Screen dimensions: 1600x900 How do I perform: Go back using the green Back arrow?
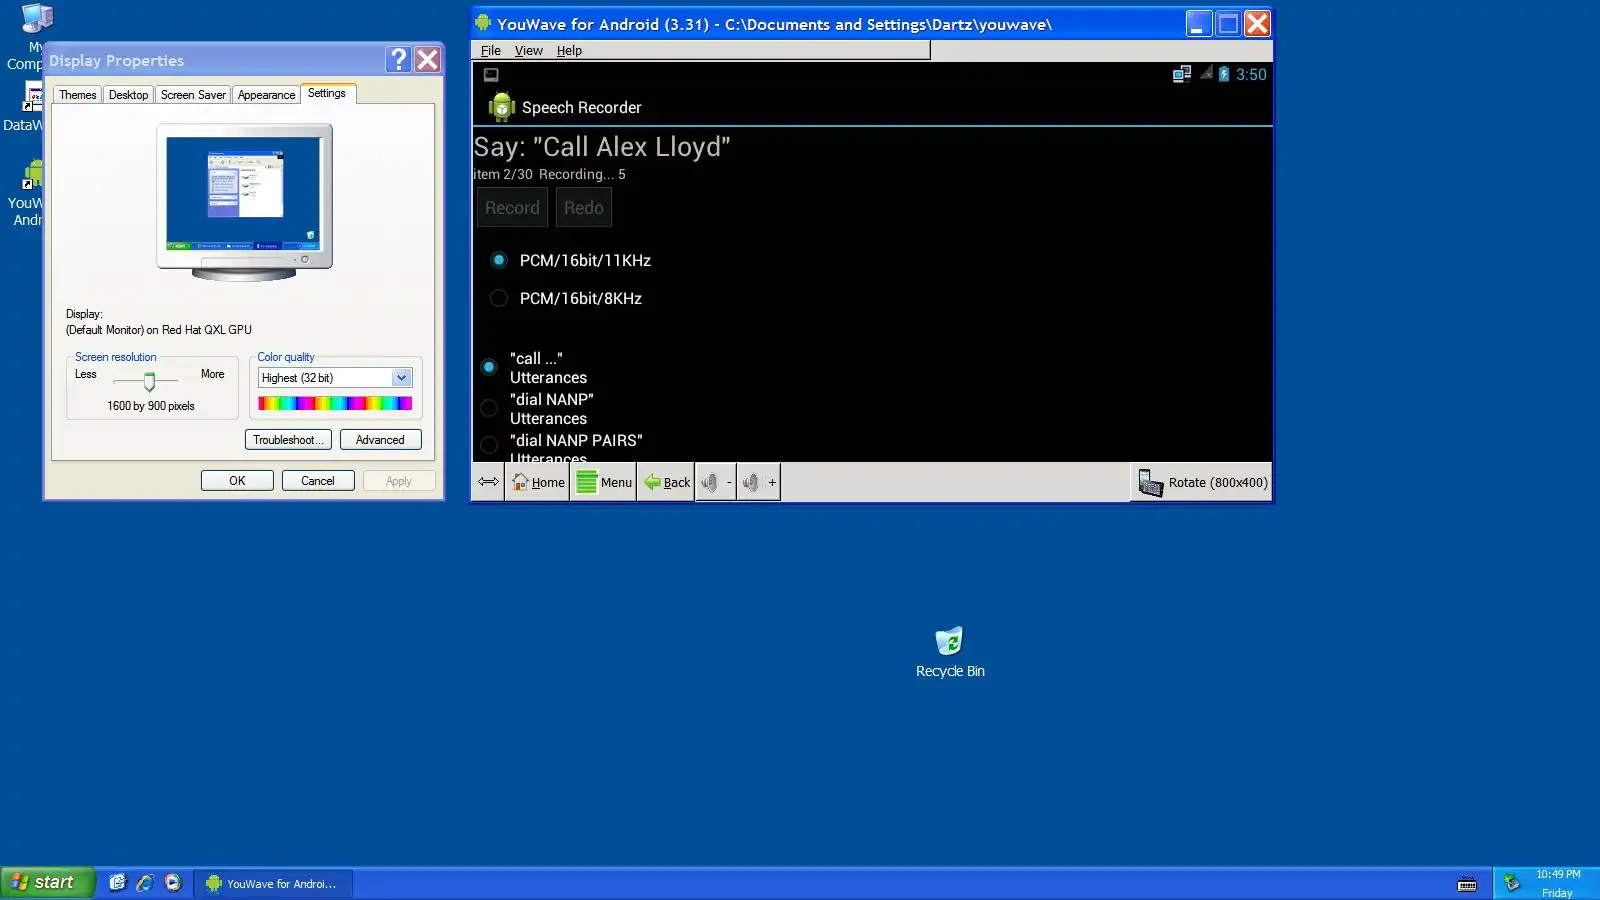click(667, 482)
